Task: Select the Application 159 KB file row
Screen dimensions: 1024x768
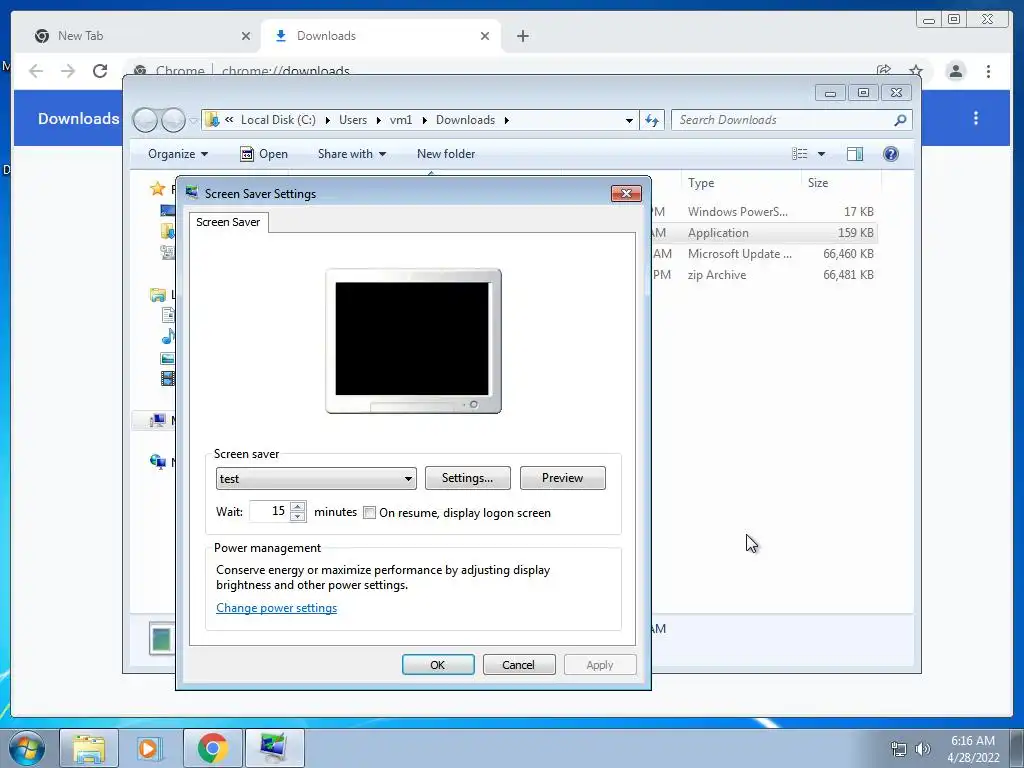Action: coord(764,232)
